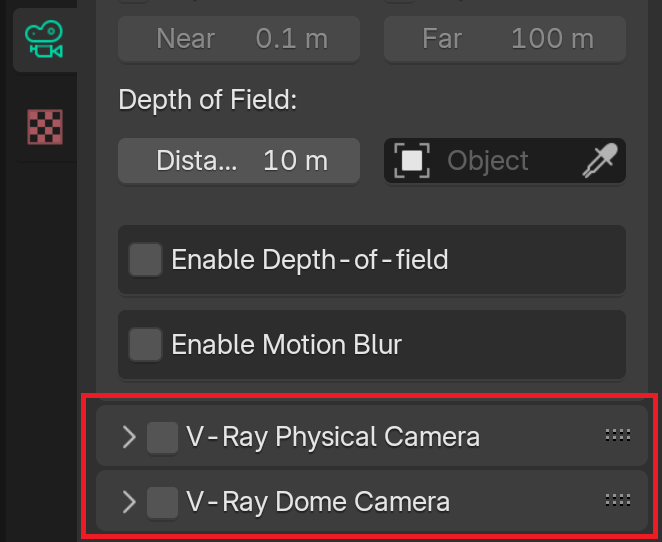The width and height of the screenshot is (662, 542).
Task: Click the Near 0.1 m clip field
Action: [239, 39]
